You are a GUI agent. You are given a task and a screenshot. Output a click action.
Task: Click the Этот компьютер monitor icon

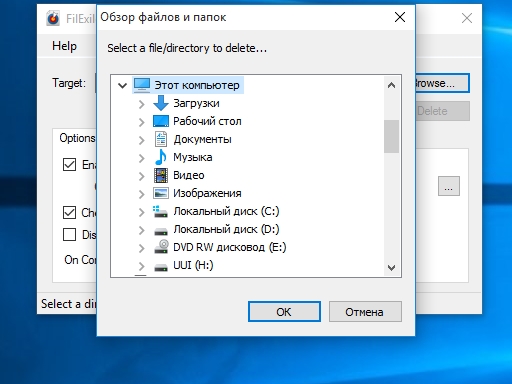(142, 85)
